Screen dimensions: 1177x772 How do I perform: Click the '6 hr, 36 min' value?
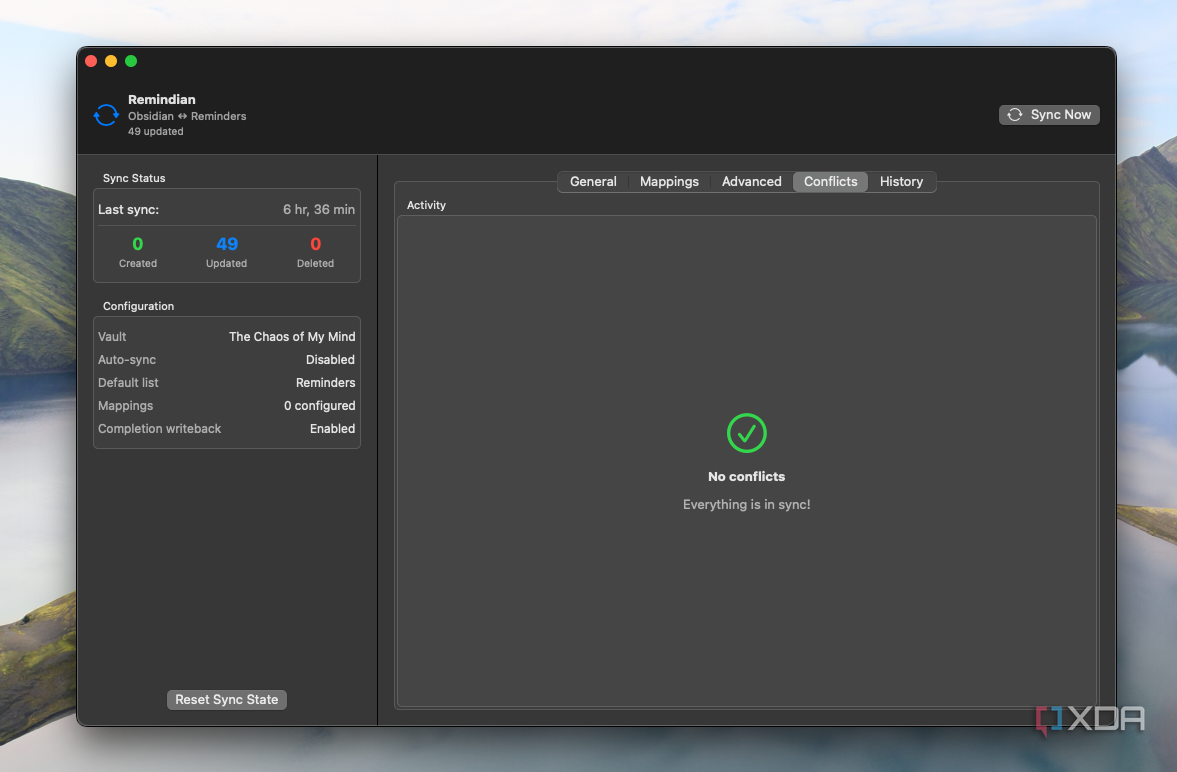point(319,210)
